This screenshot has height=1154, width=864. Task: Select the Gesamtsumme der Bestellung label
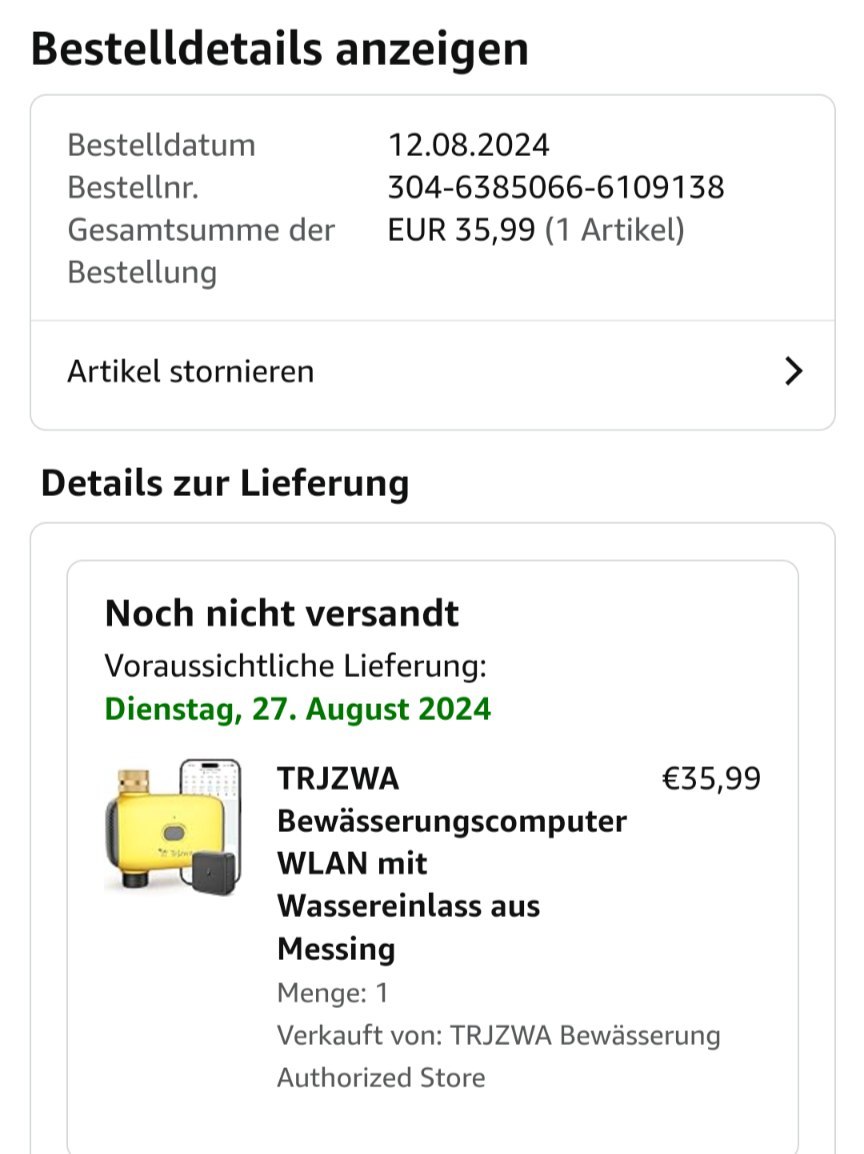pyautogui.click(x=201, y=251)
